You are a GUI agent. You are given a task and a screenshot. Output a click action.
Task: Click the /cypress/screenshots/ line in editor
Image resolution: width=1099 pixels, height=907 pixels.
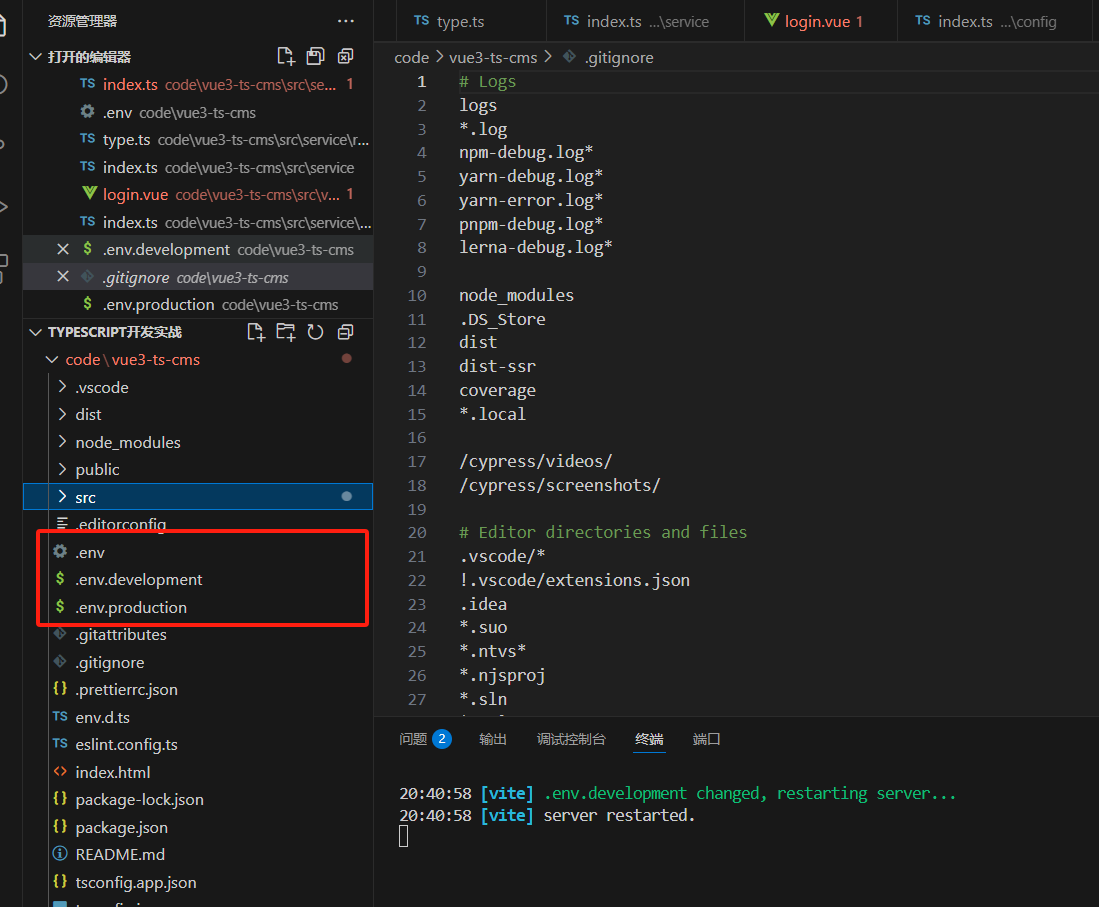click(559, 485)
